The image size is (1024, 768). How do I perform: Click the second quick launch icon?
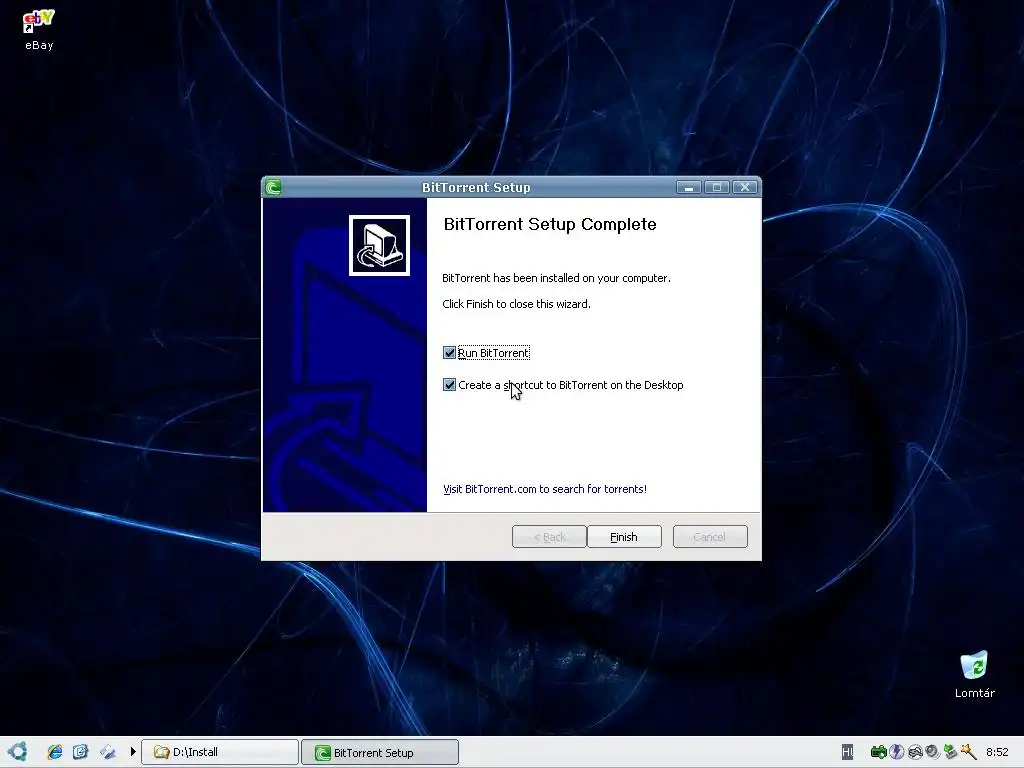pyautogui.click(x=80, y=752)
